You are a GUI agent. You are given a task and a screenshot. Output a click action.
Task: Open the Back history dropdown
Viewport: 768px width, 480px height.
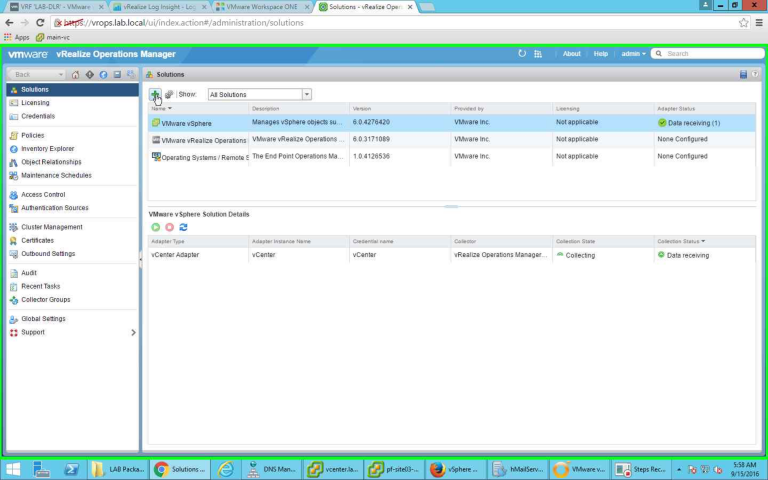point(61,74)
